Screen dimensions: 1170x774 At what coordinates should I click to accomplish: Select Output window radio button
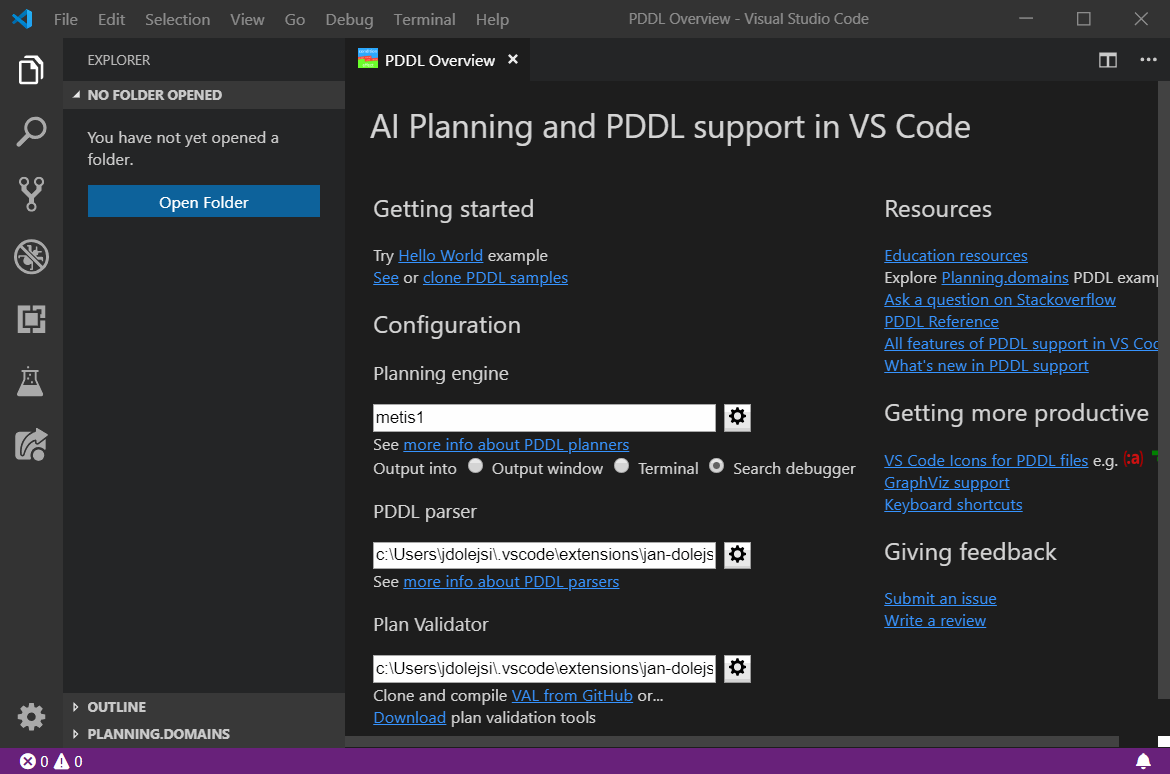[x=475, y=466]
